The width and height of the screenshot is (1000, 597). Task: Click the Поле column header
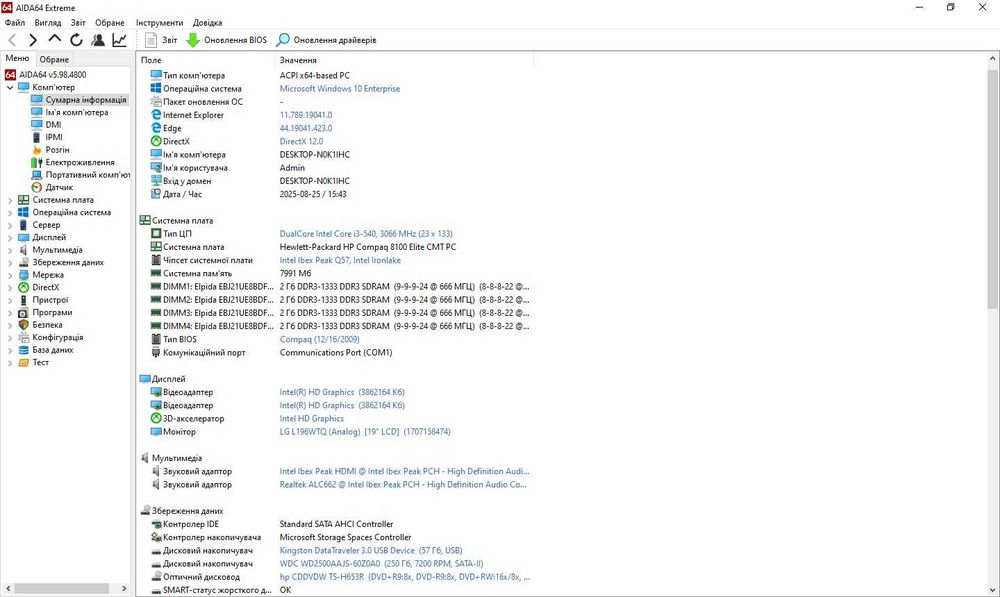(x=205, y=60)
